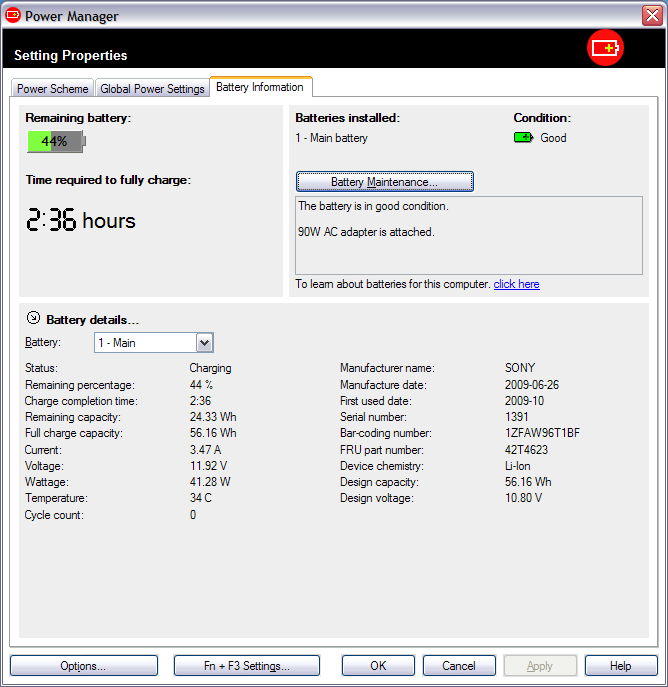
Task: Open the Options dialog
Action: (x=83, y=666)
